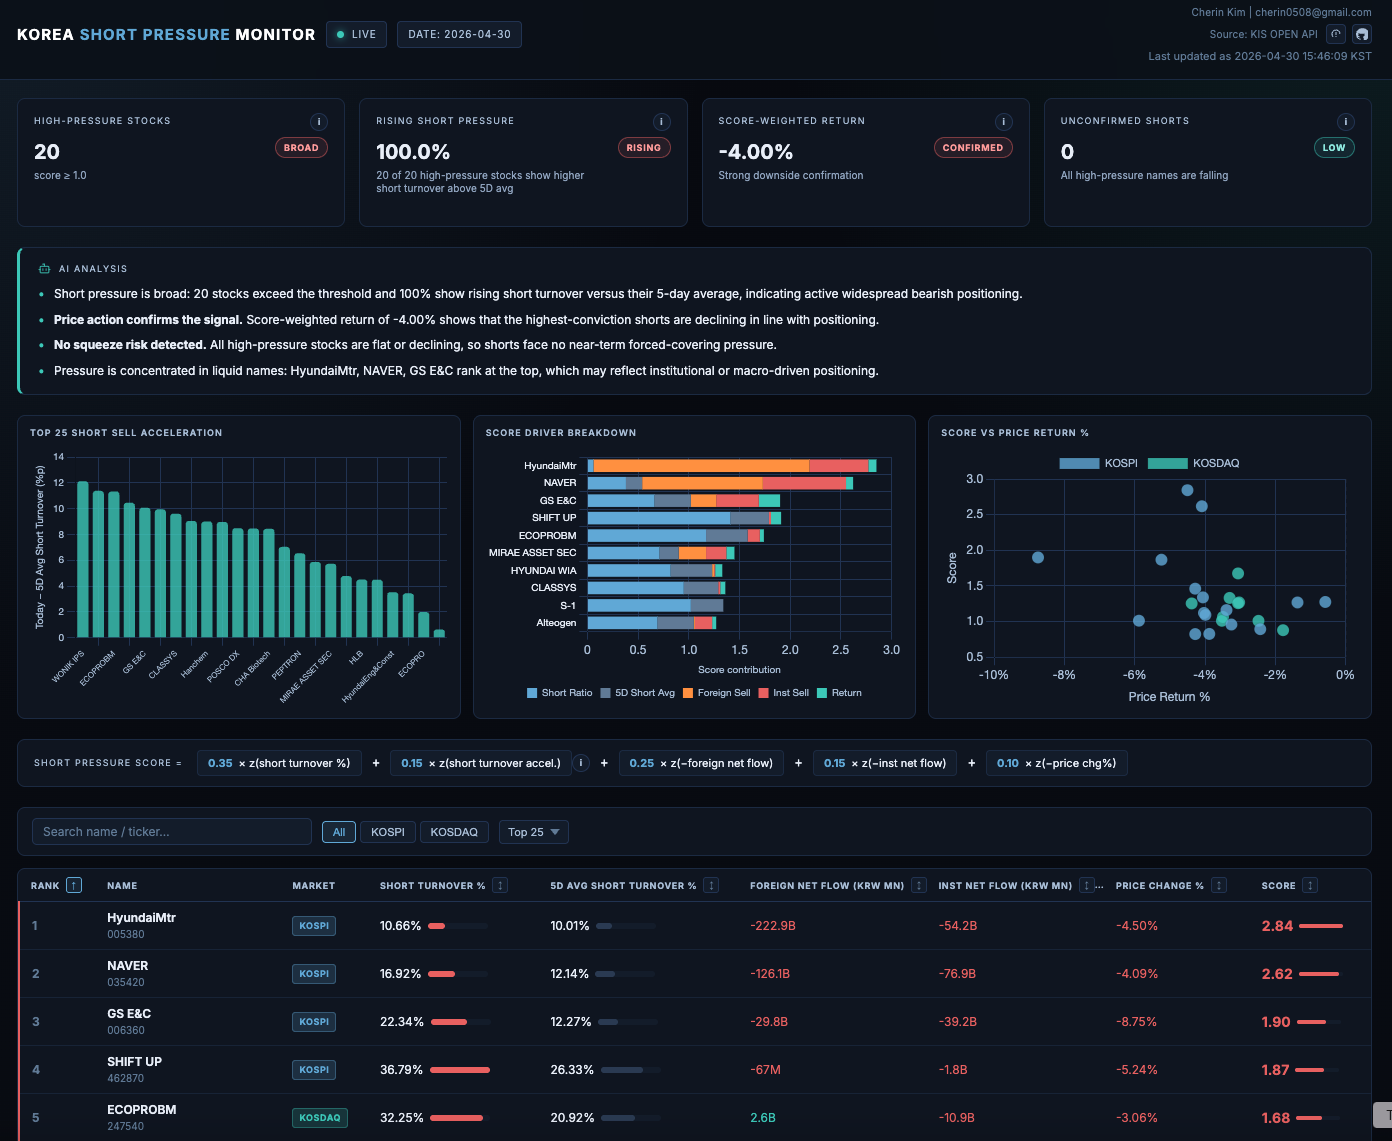Click the LIVE status badge

[356, 34]
